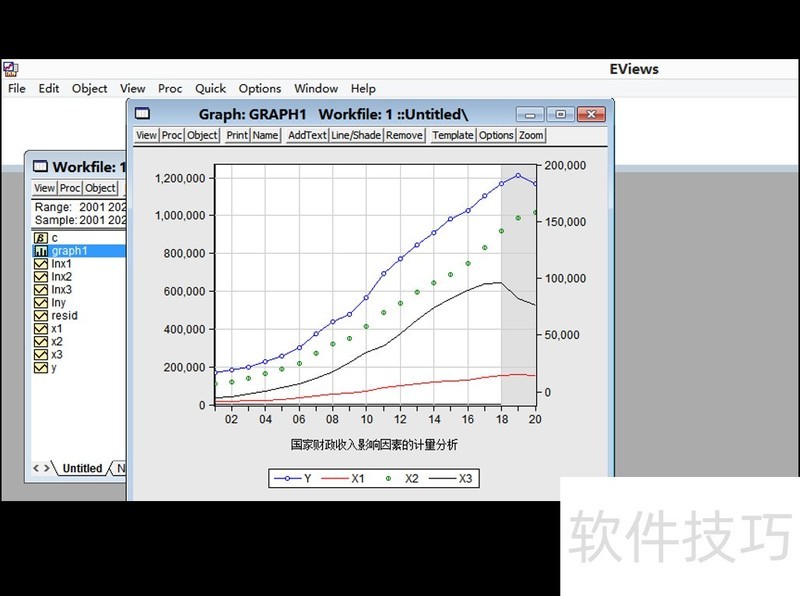Maximize the Graph GRAPH1 window
Image resolution: width=800 pixels, height=596 pixels.
(560, 114)
